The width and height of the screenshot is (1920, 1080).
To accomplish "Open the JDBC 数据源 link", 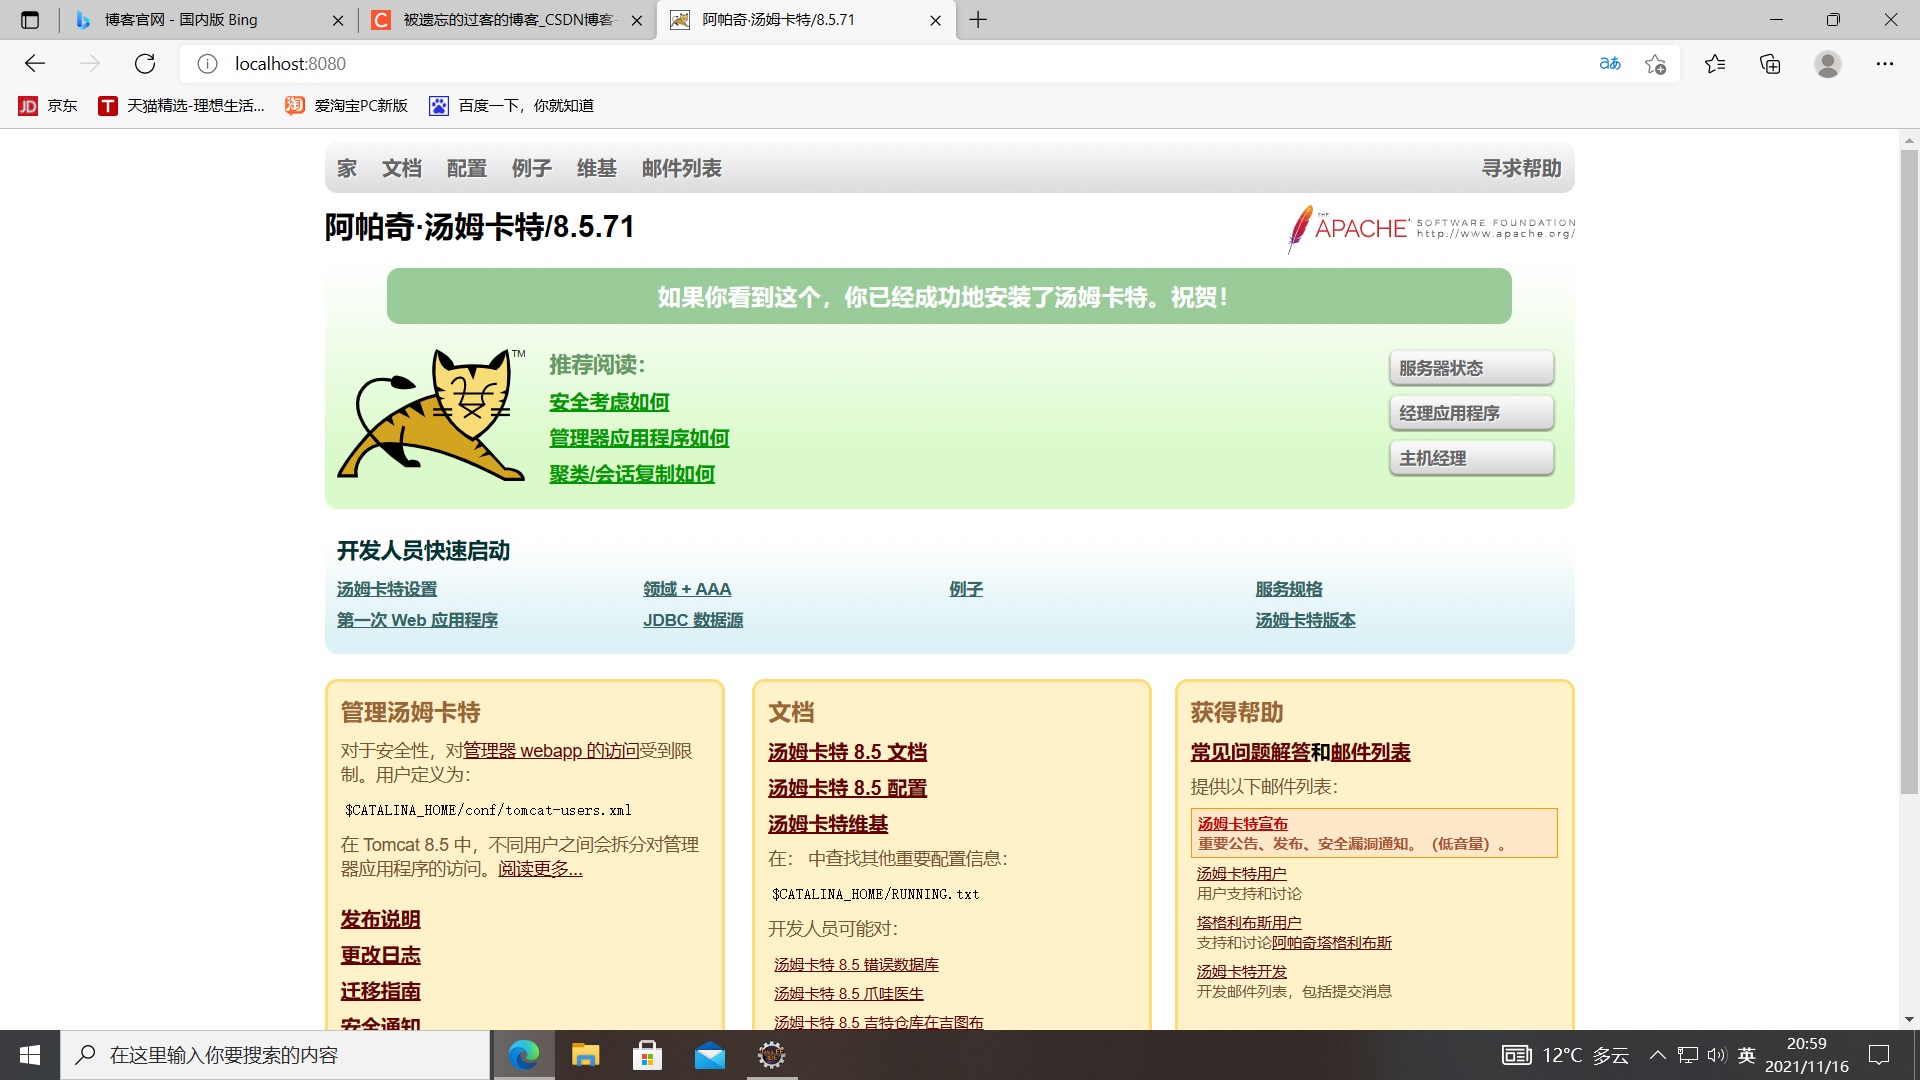I will click(x=693, y=621).
